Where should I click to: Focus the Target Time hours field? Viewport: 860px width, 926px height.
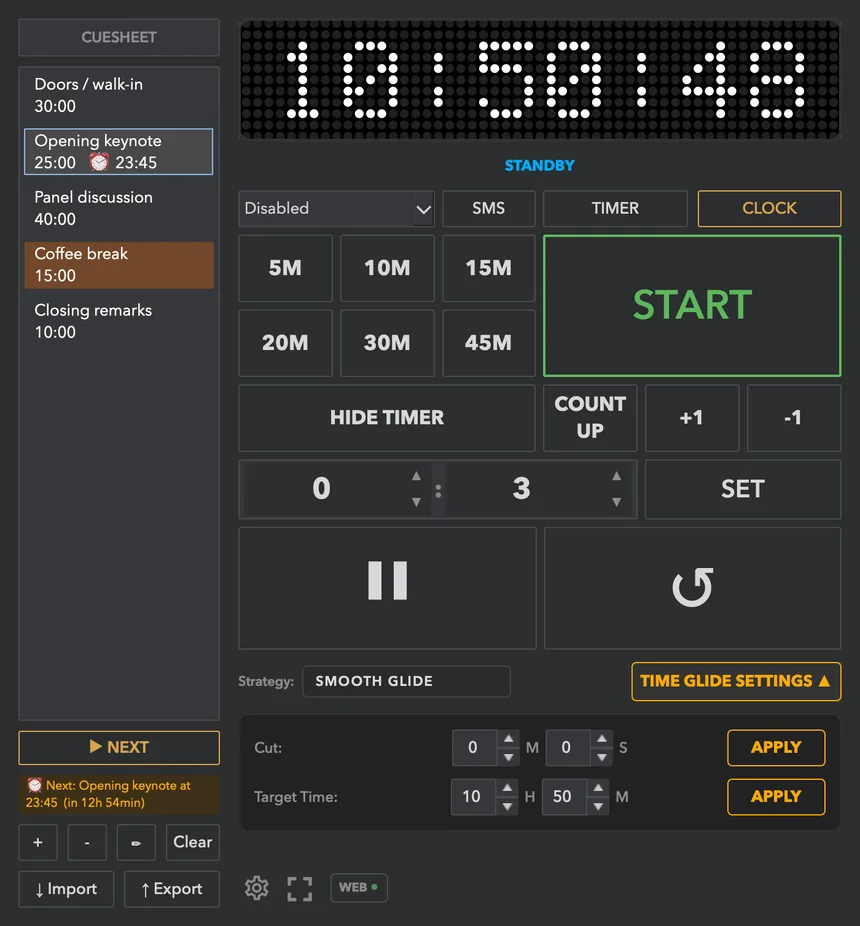point(473,797)
